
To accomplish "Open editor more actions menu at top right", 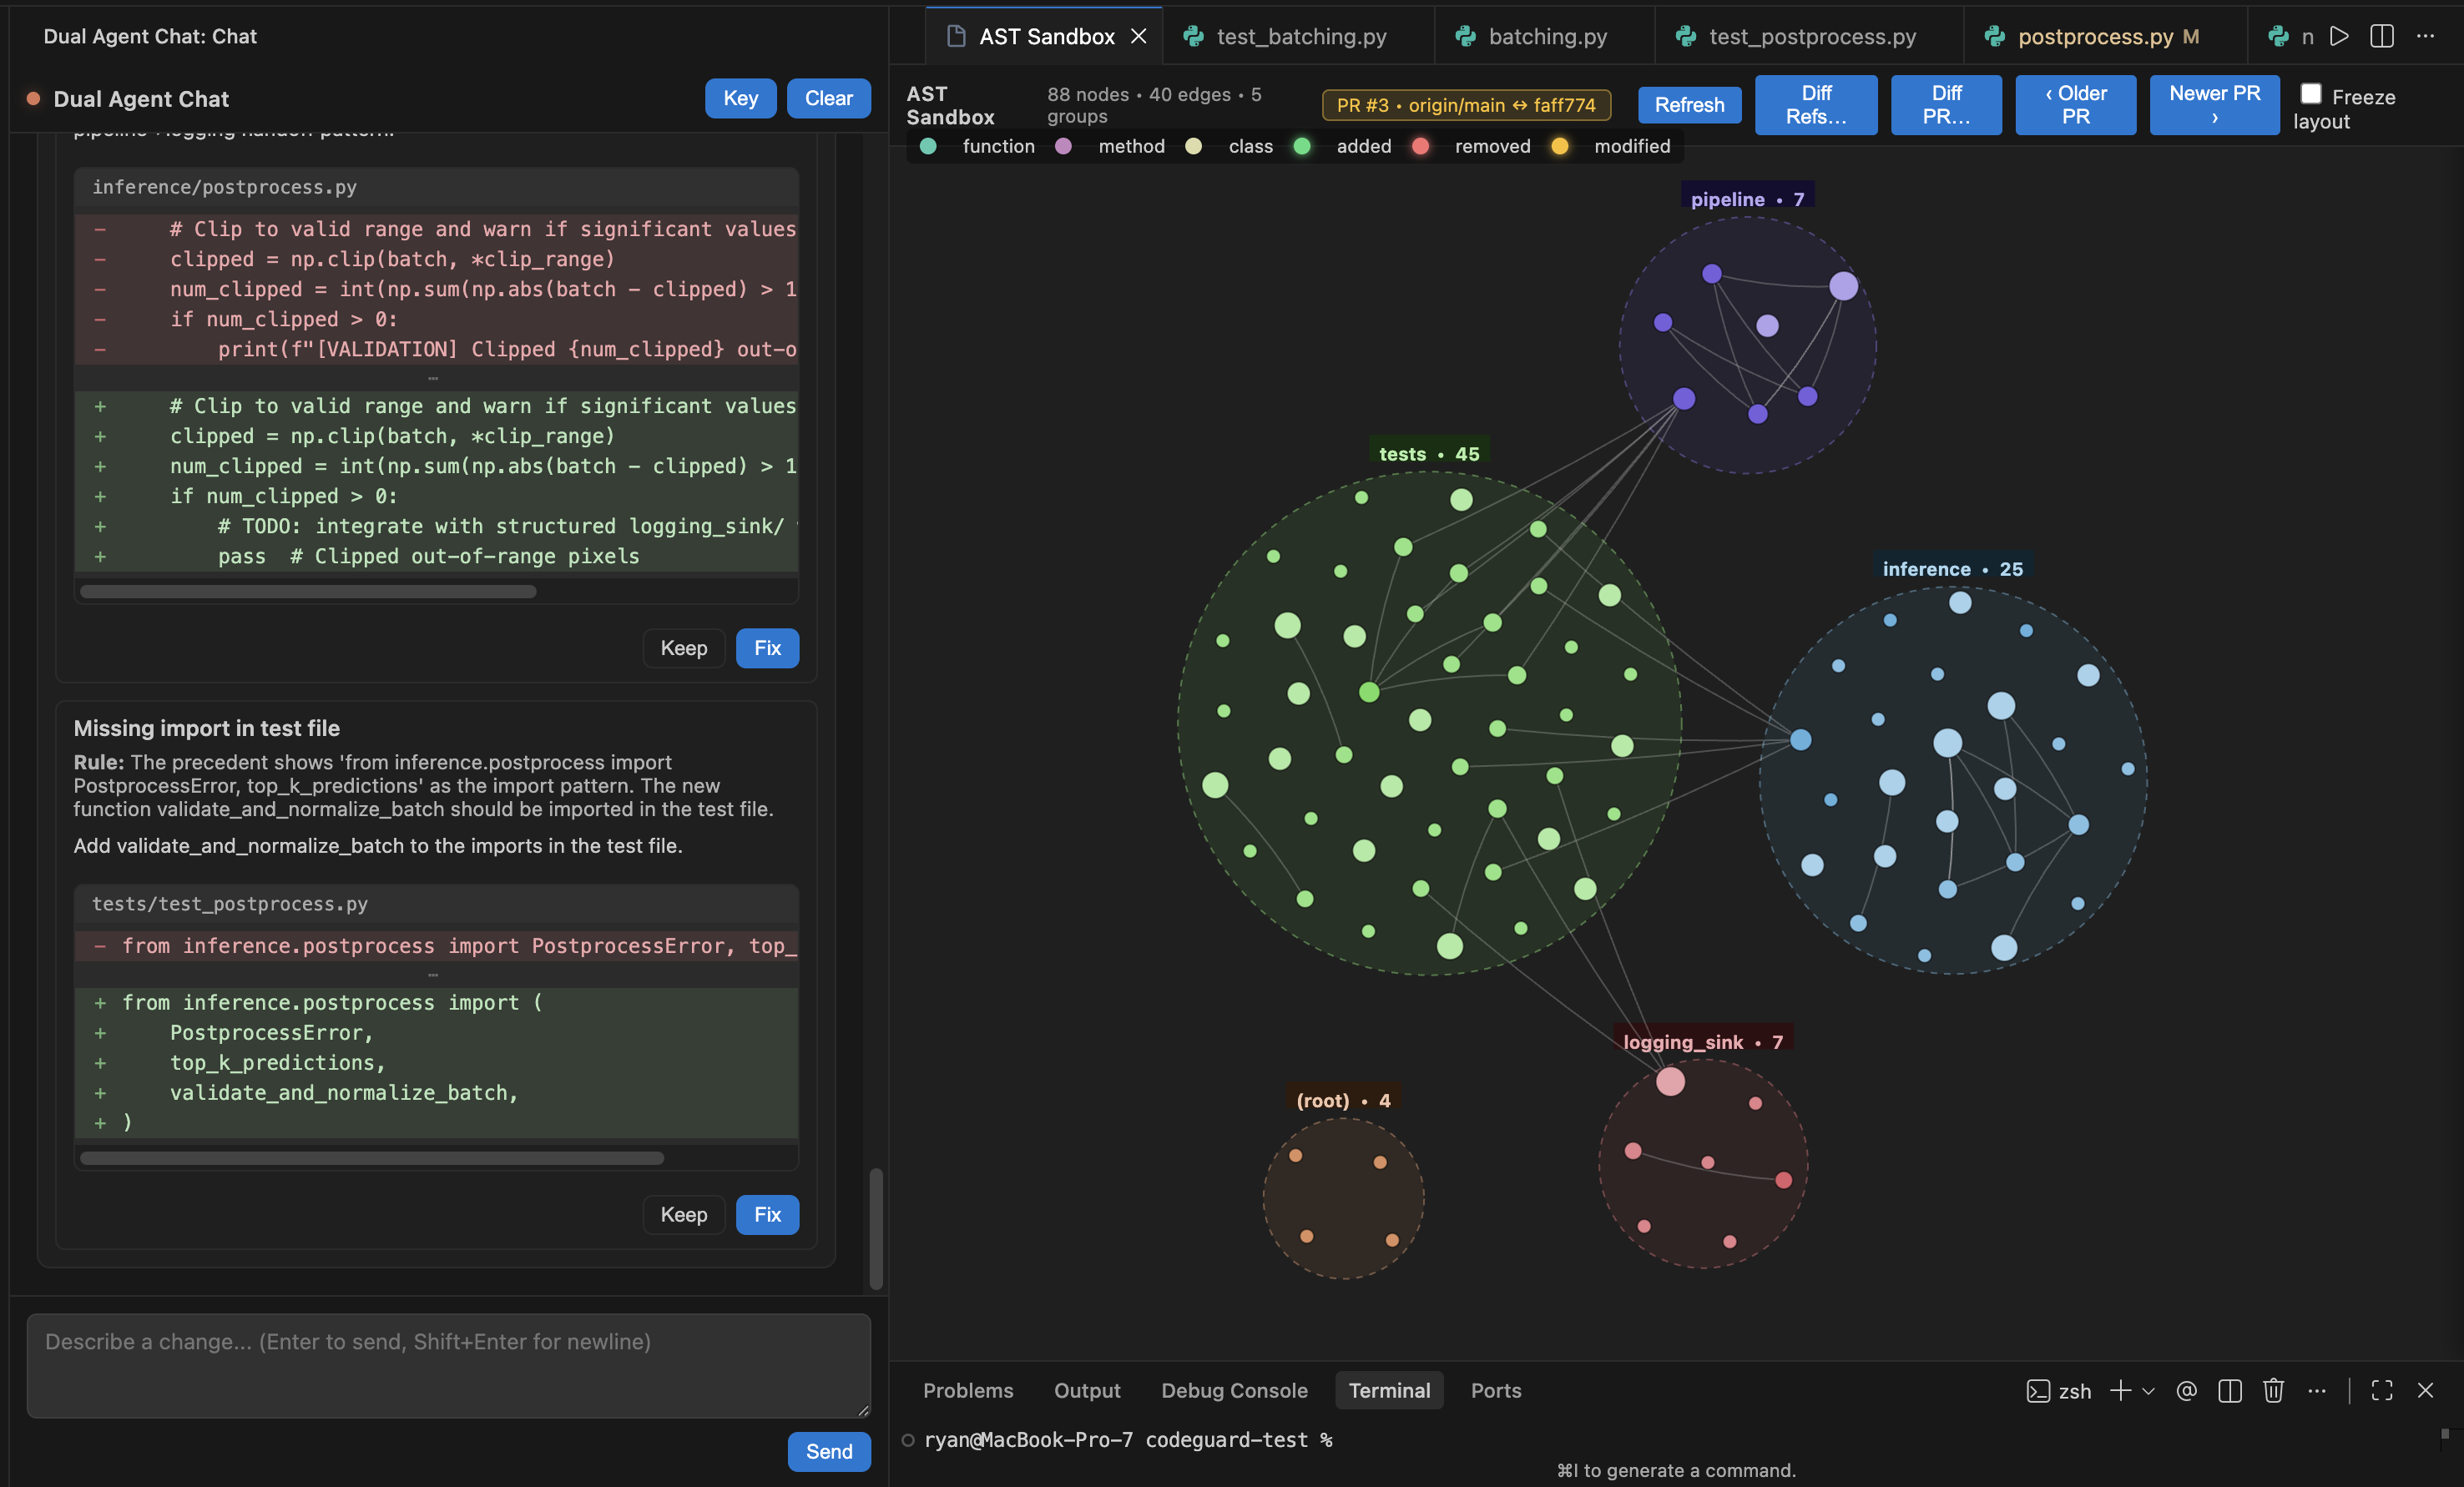I will 2426,36.
